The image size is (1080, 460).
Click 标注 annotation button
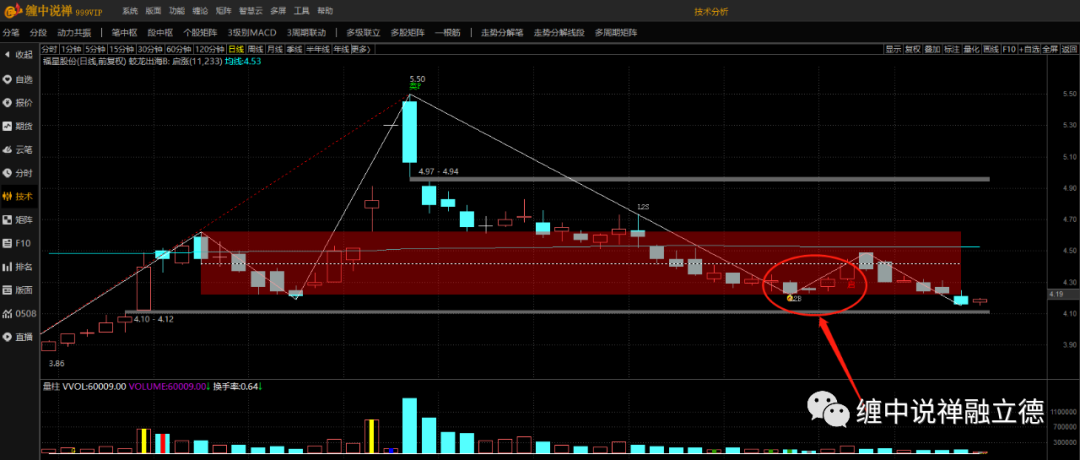pos(952,49)
